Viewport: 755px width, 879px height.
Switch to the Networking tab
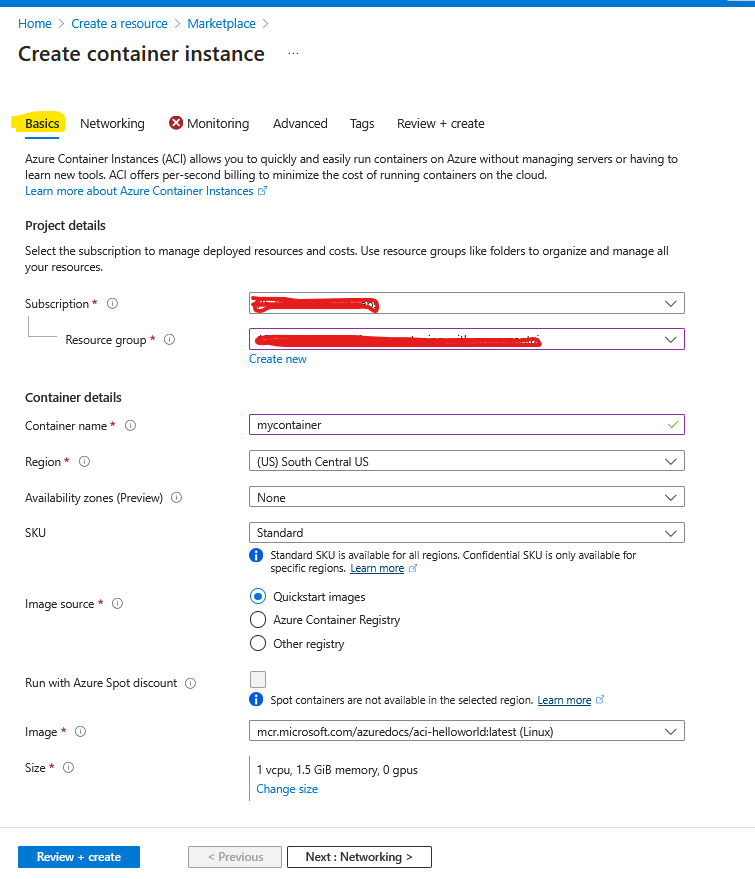112,123
